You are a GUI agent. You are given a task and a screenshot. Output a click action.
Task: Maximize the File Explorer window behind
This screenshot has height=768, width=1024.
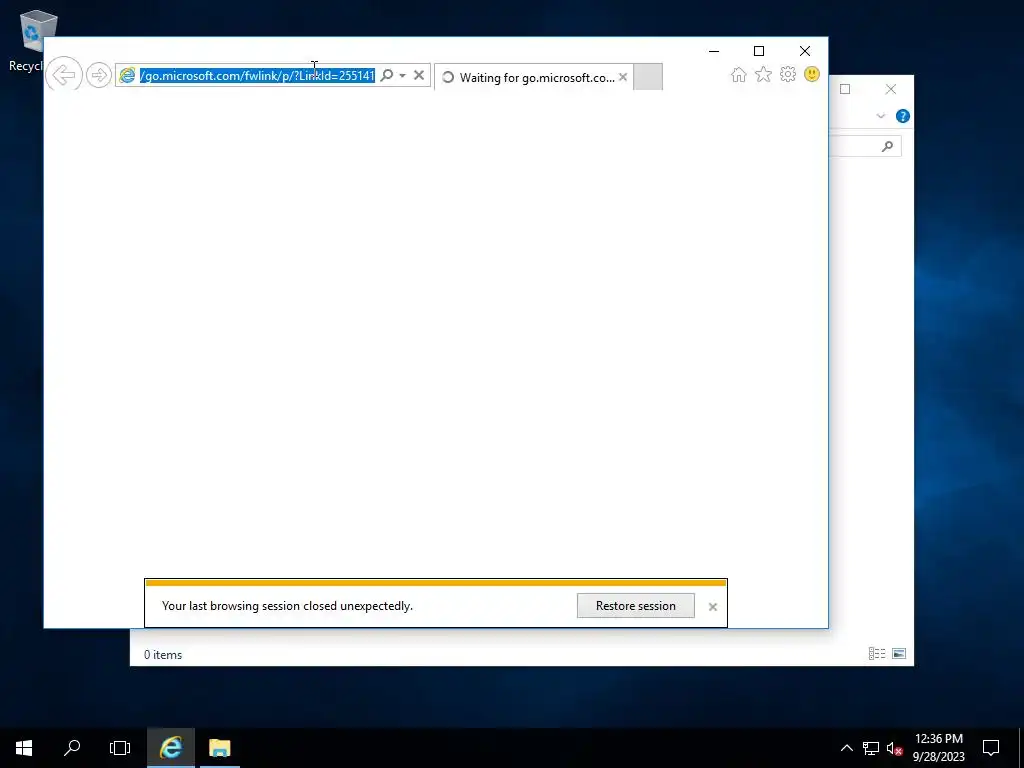coord(845,89)
